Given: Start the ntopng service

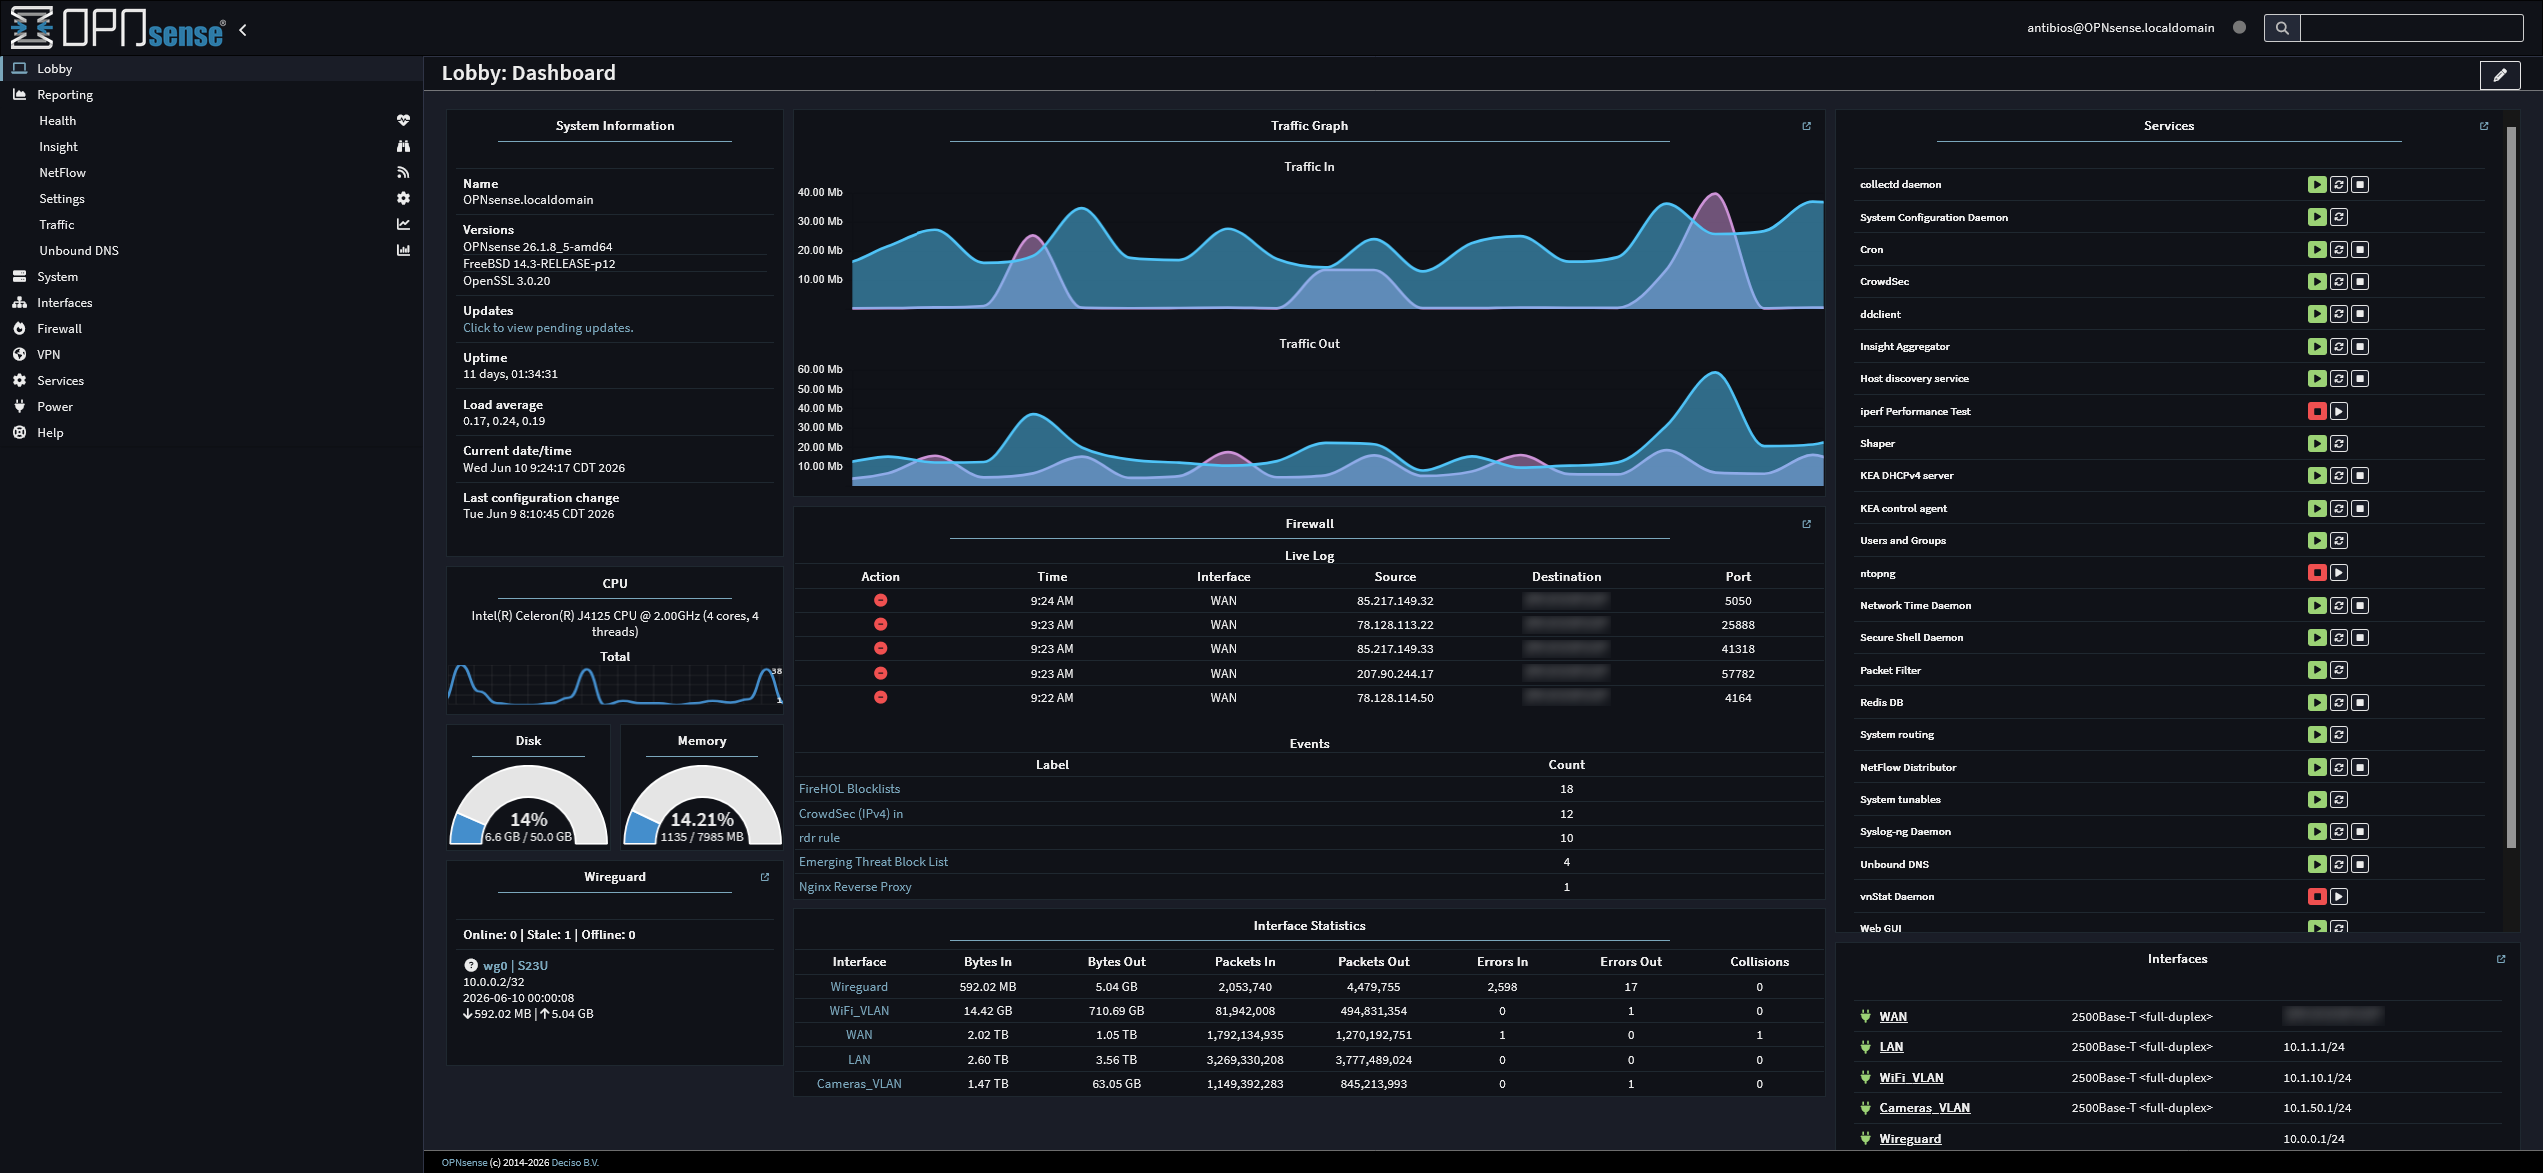Looking at the screenshot, I should 2338,573.
